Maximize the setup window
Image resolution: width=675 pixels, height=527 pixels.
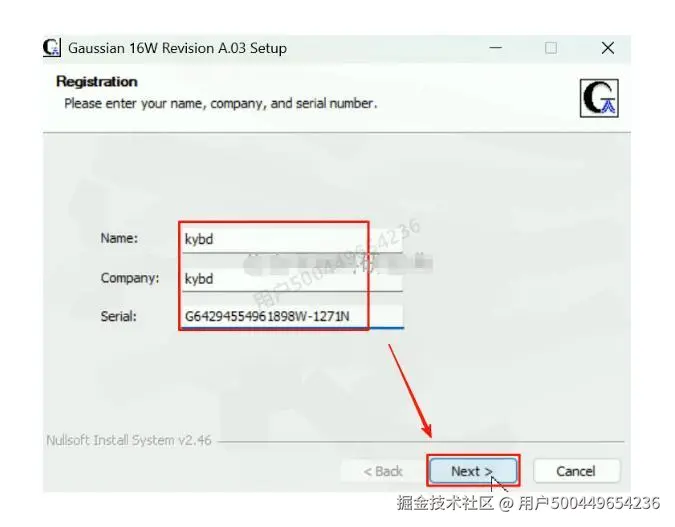point(551,48)
